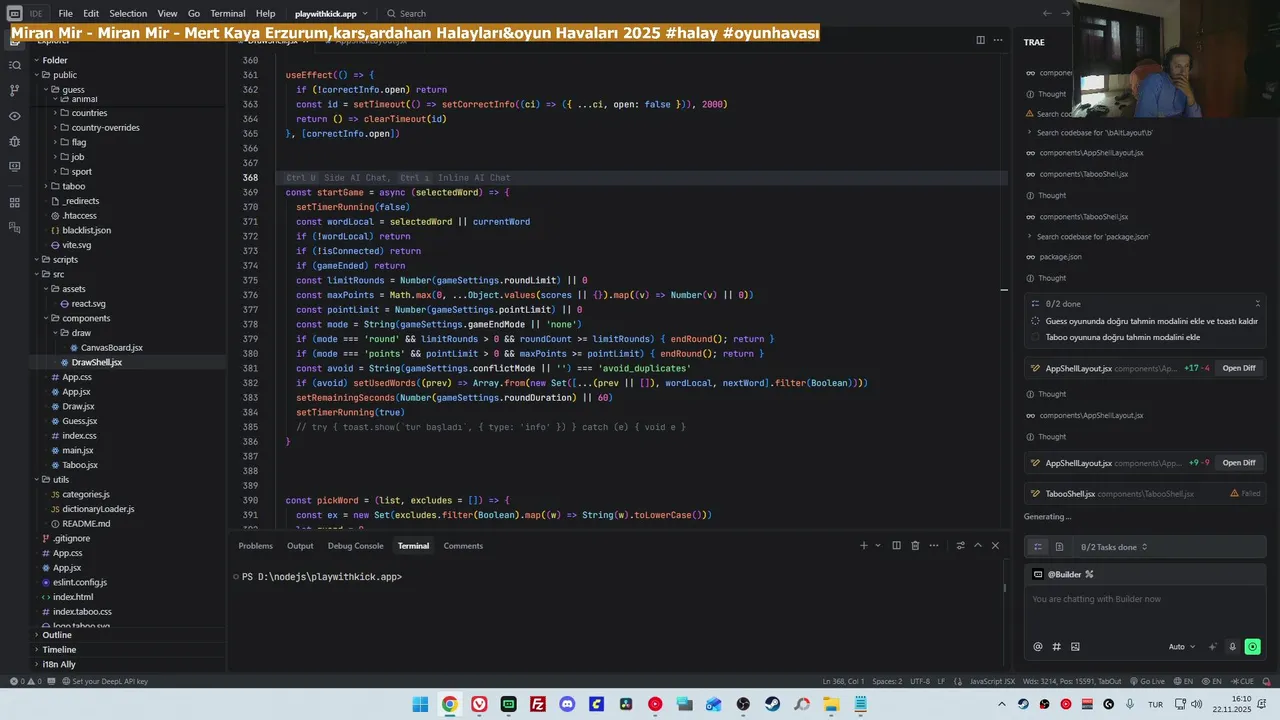1280x720 pixels.
Task: Open terminal panel ellipsis menu
Action: [934, 546]
